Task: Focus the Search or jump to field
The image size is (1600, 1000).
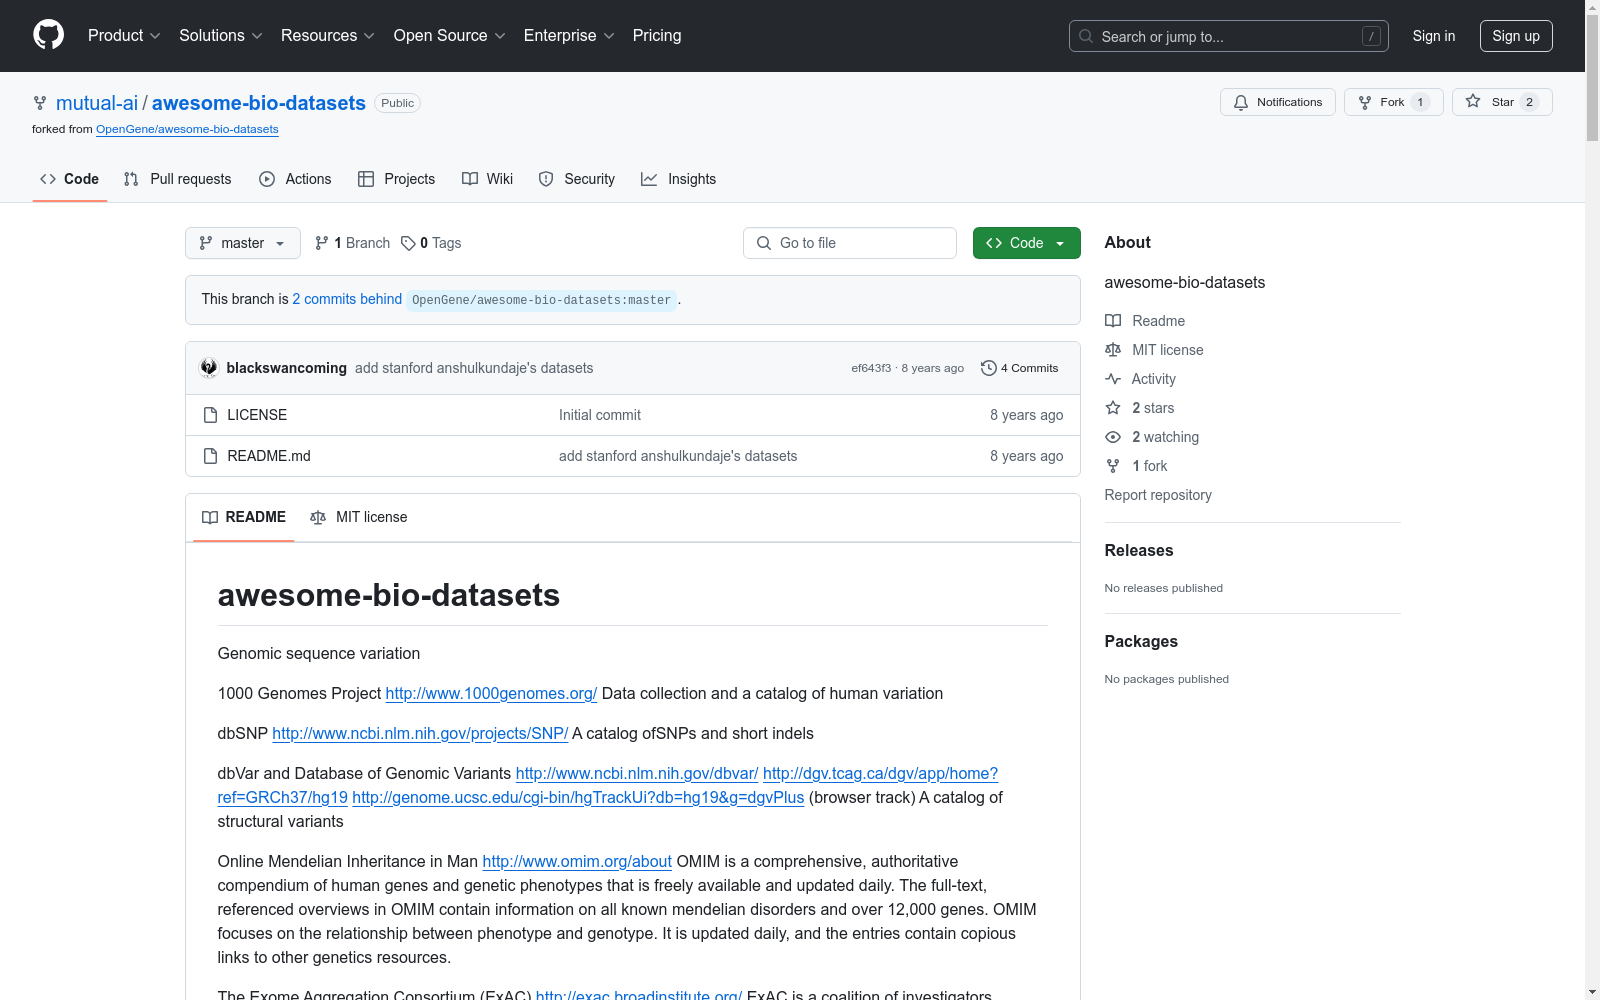Action: [x=1229, y=36]
